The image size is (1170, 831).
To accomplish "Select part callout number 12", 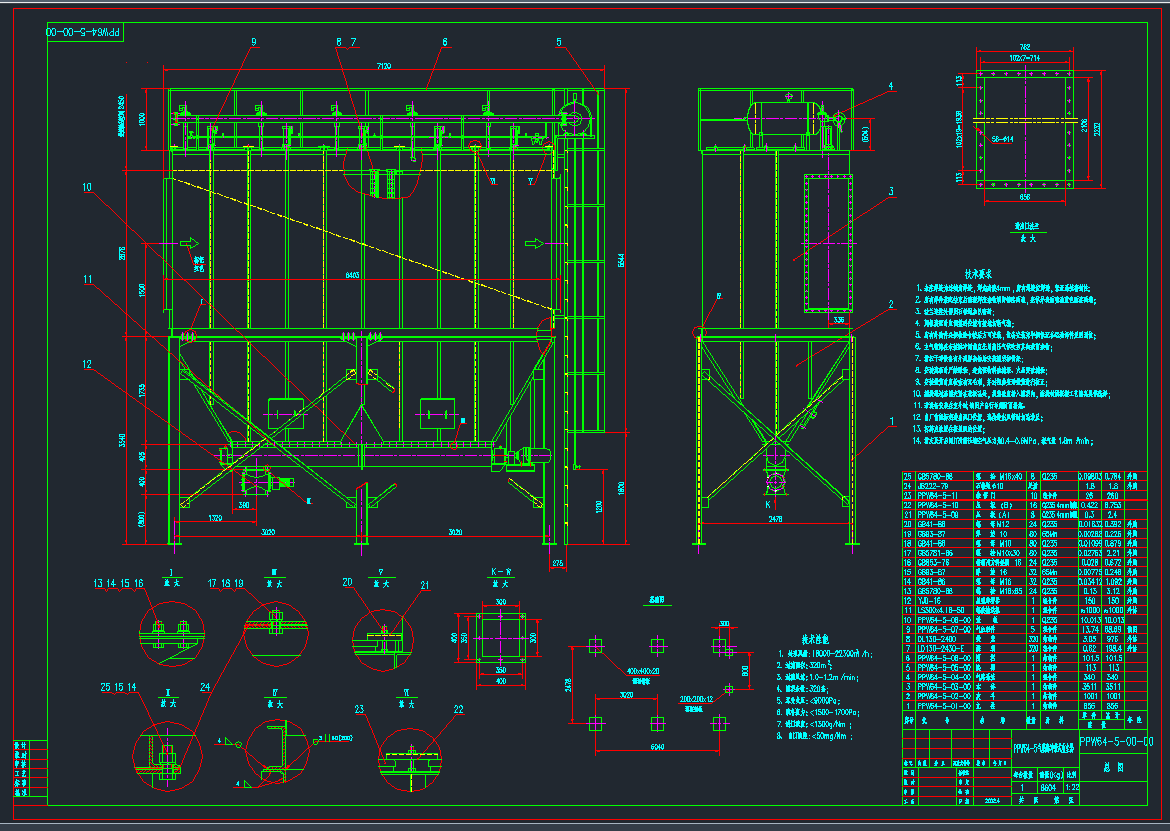I will pos(87,364).
